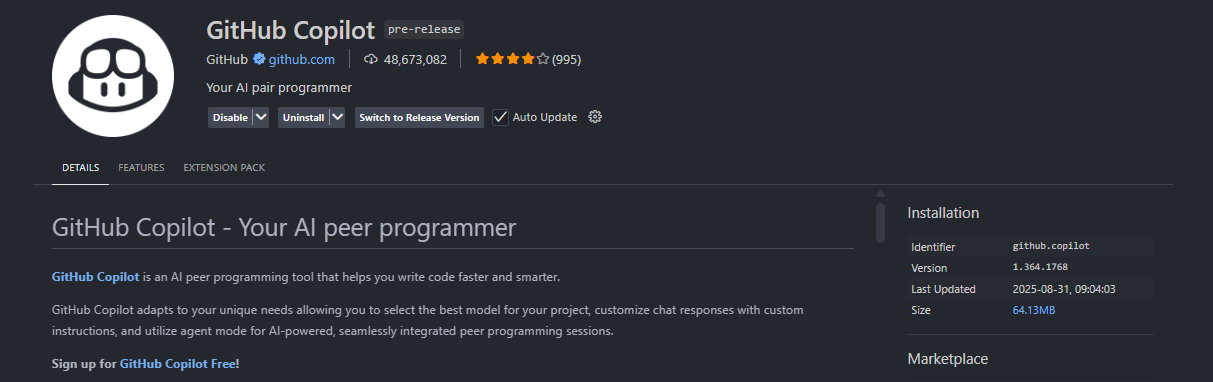This screenshot has width=1213, height=382.
Task: Open the extension settings gear icon
Action: 595,117
